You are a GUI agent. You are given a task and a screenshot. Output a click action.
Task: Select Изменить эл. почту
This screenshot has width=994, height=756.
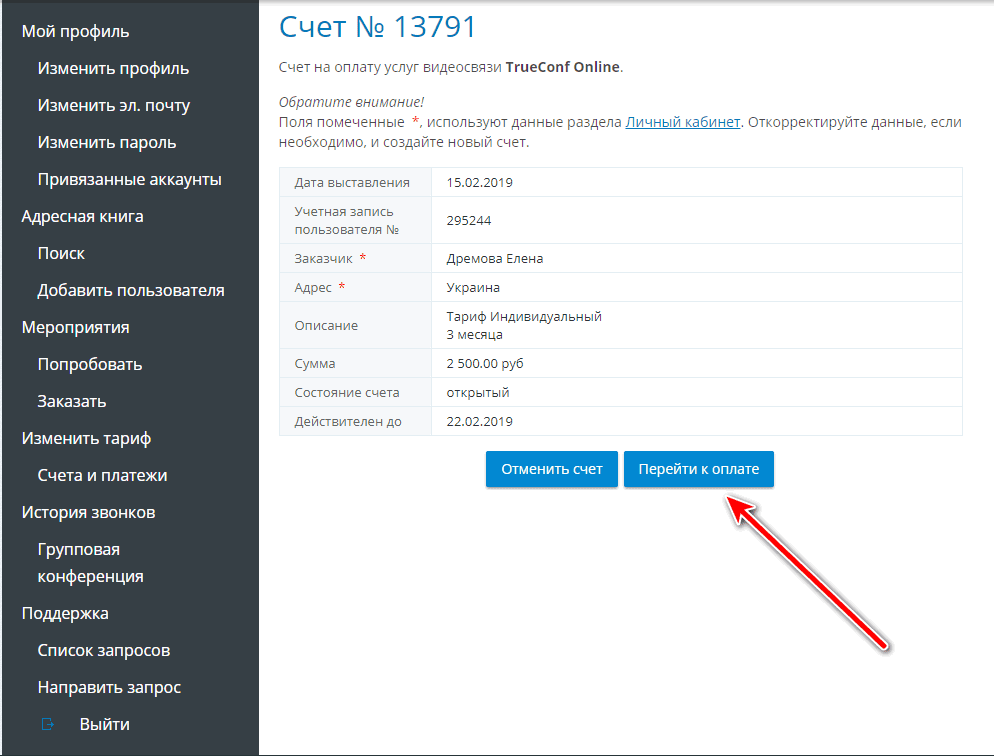113,105
